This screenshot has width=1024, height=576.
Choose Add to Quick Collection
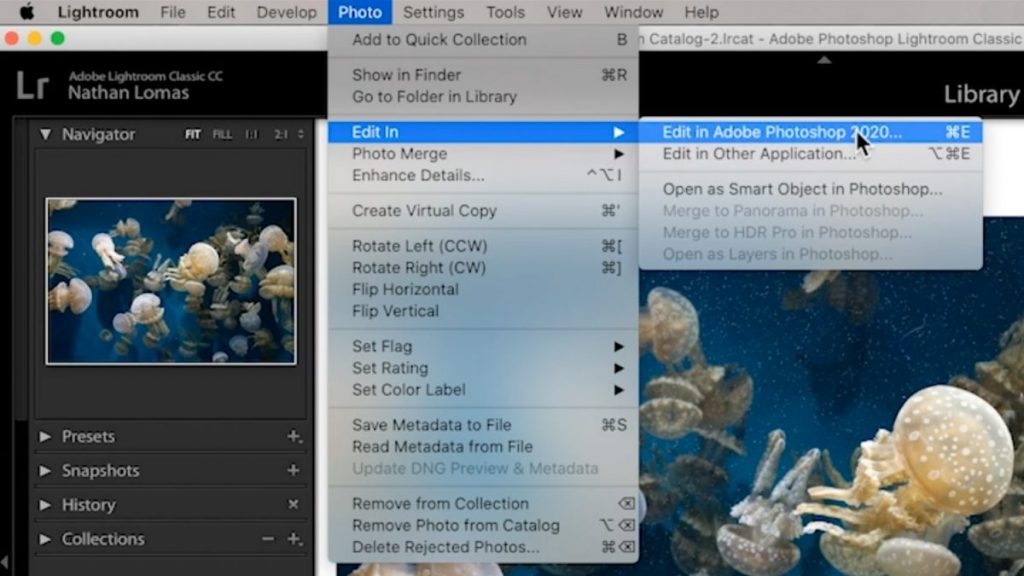483,40
